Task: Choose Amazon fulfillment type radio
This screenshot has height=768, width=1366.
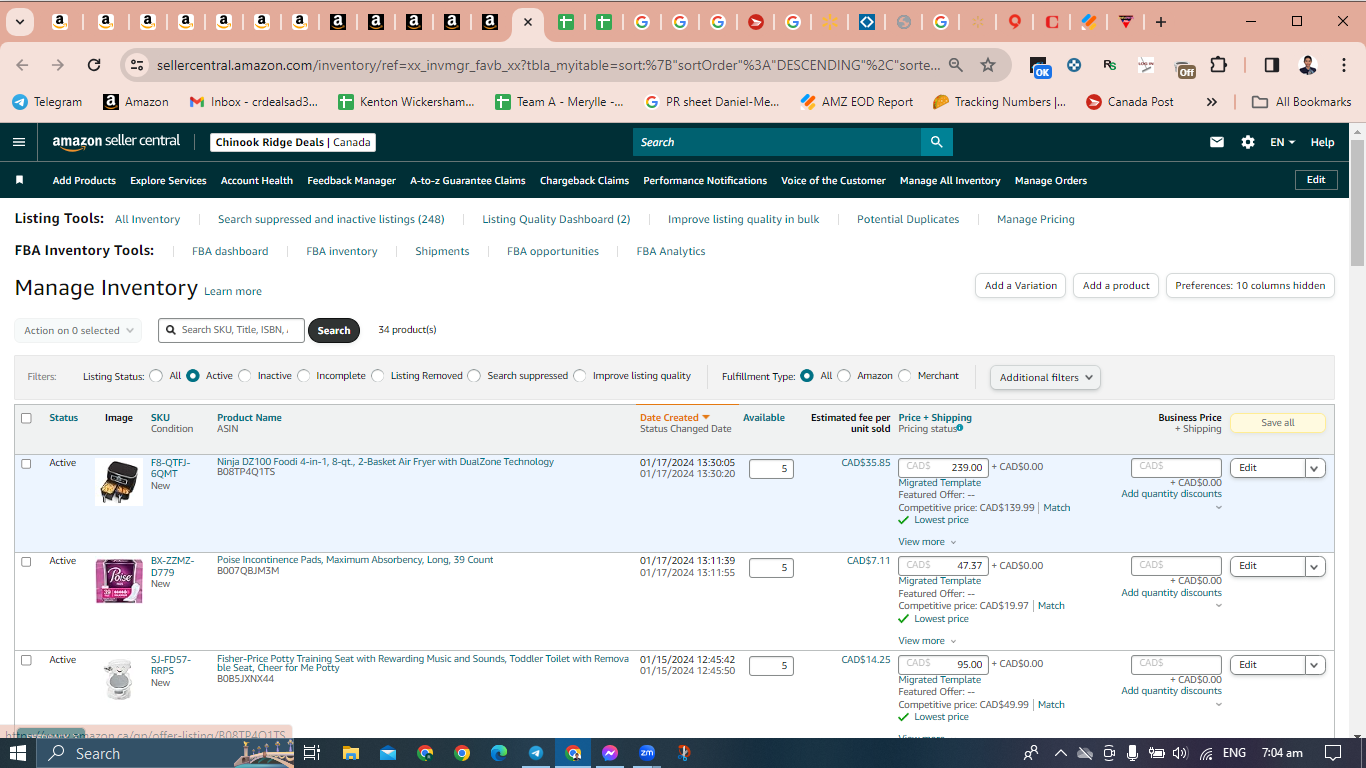Action: [844, 376]
